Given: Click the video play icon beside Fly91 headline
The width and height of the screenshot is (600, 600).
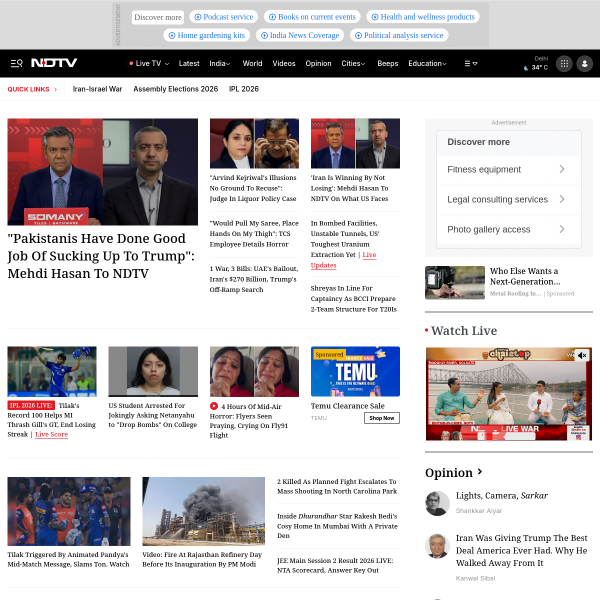Looking at the screenshot, I should click(x=214, y=406).
